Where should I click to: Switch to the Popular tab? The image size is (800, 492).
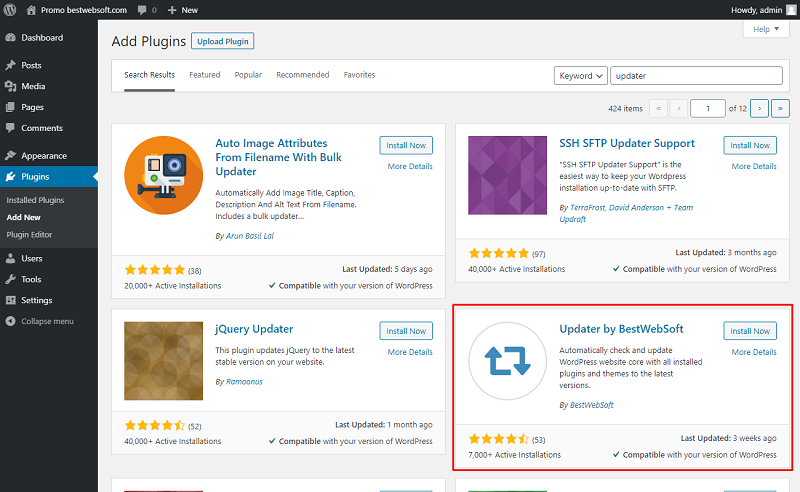tap(248, 75)
